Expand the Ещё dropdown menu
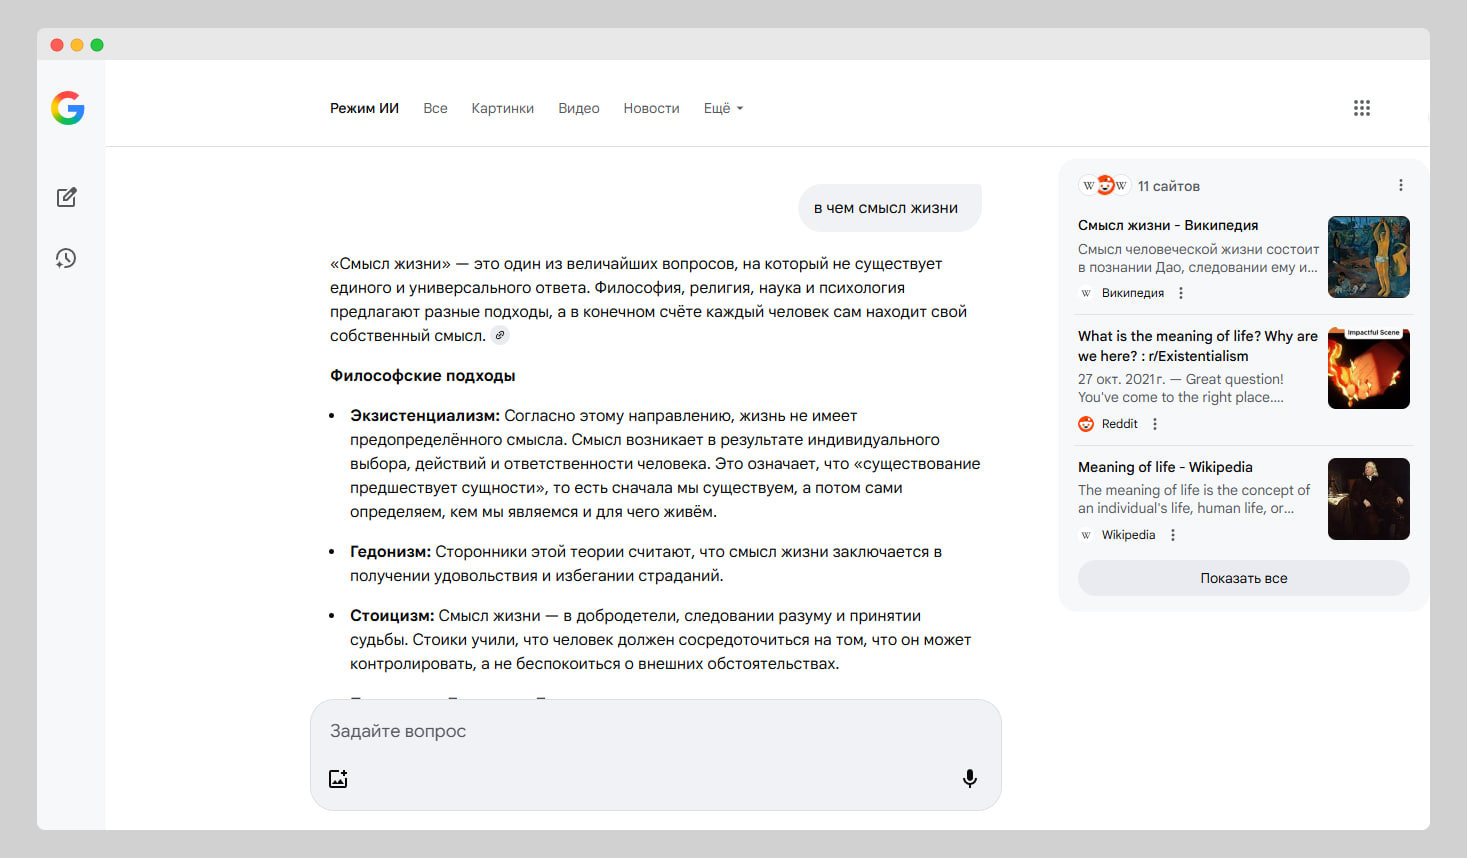The width and height of the screenshot is (1467, 858). coord(723,108)
